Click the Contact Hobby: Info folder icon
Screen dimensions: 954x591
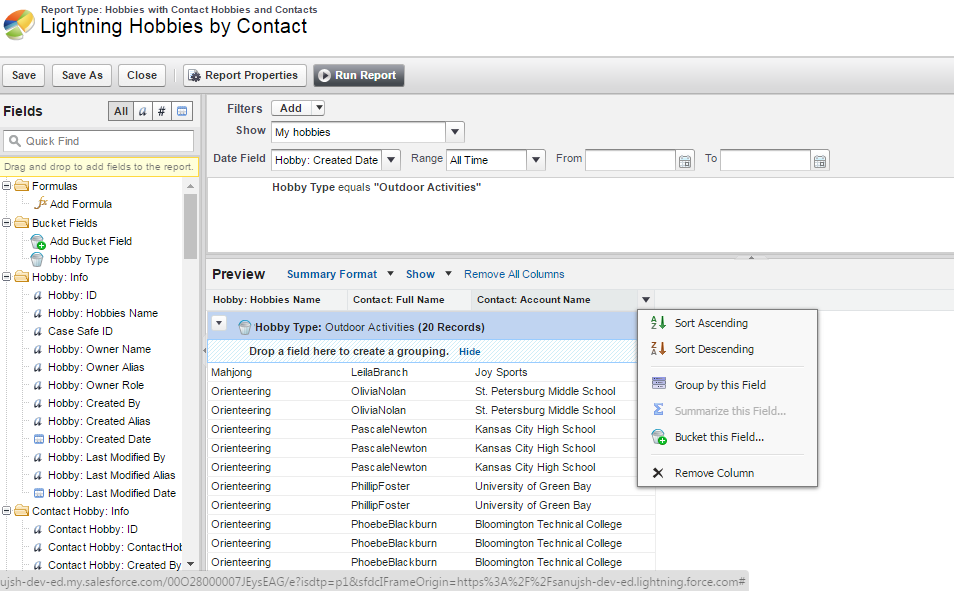22,511
